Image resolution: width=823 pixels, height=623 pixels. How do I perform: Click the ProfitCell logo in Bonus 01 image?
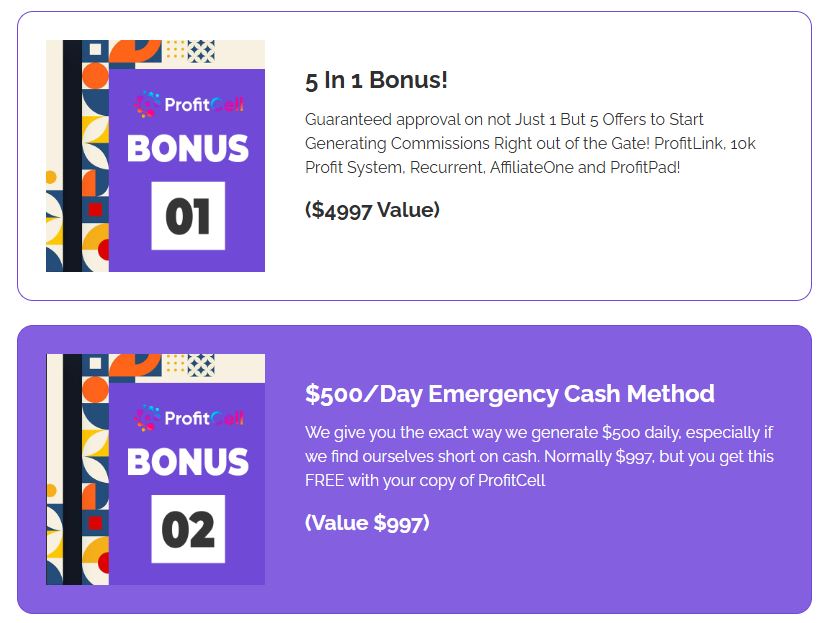tap(188, 104)
